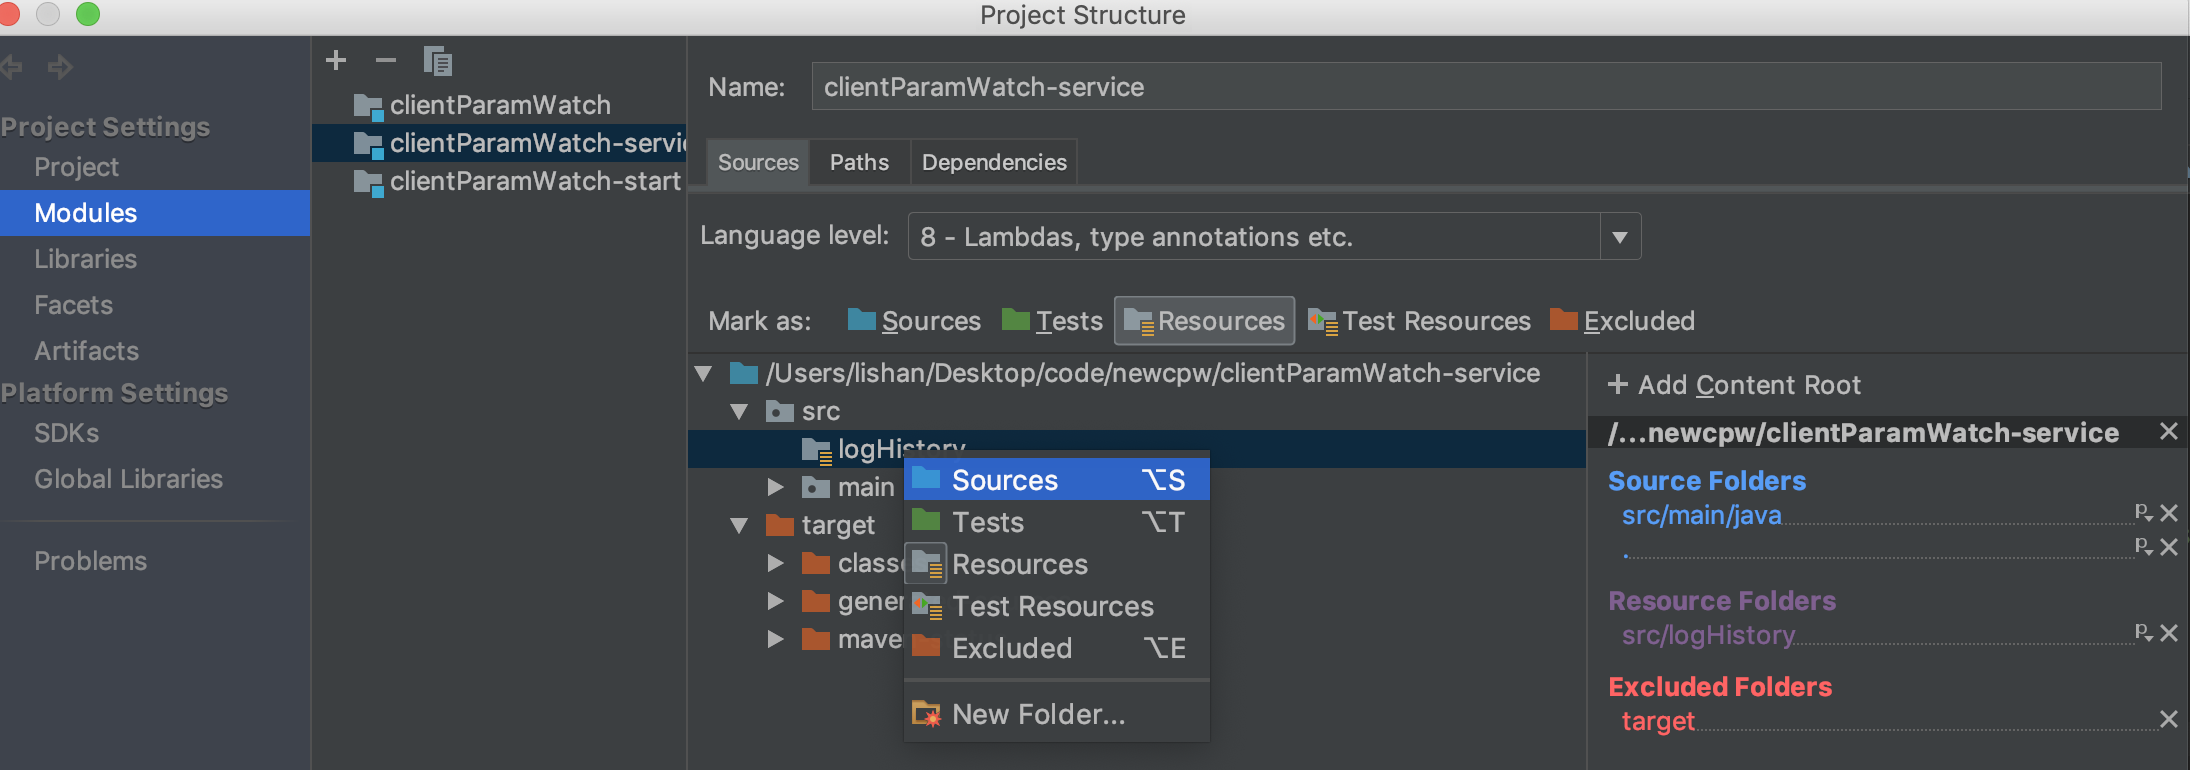Expand the main folder node
The image size is (2190, 770).
(775, 487)
